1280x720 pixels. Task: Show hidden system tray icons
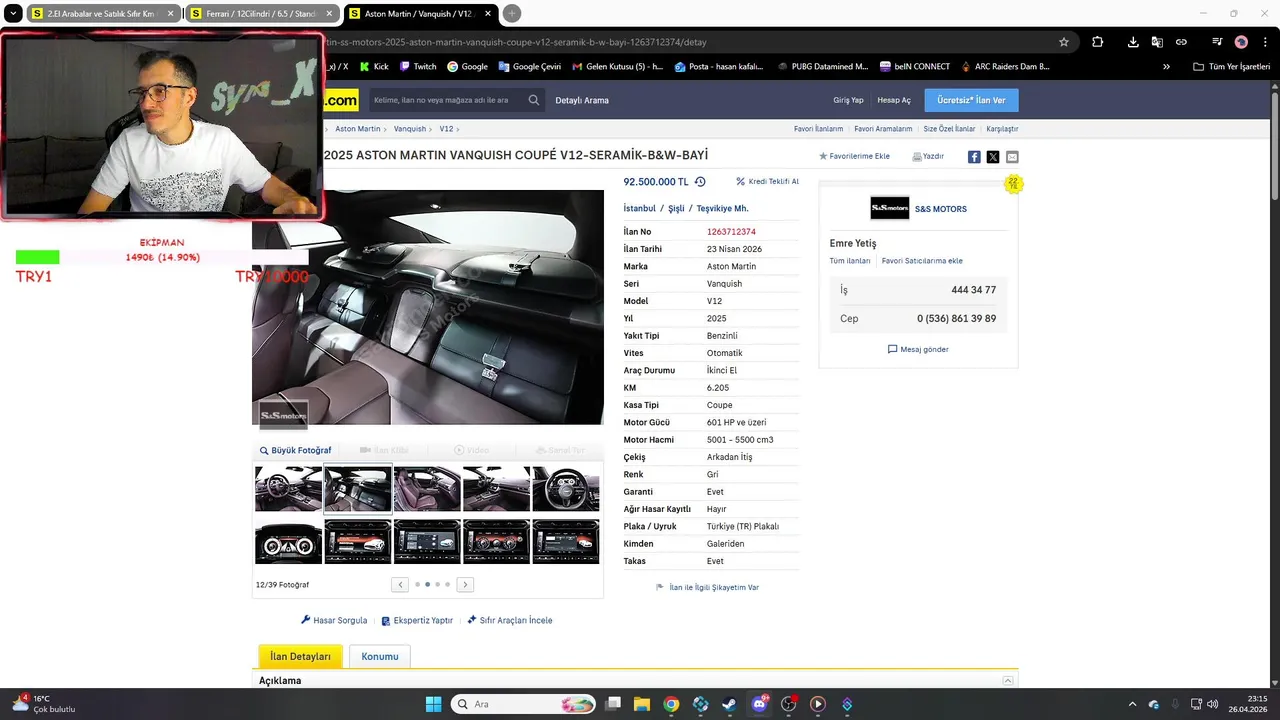coord(1132,704)
